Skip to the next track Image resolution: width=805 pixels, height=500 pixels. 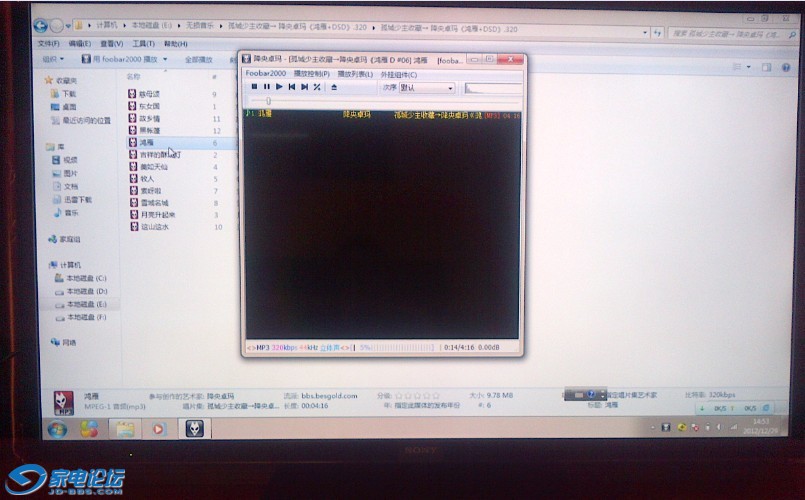pyautogui.click(x=304, y=87)
